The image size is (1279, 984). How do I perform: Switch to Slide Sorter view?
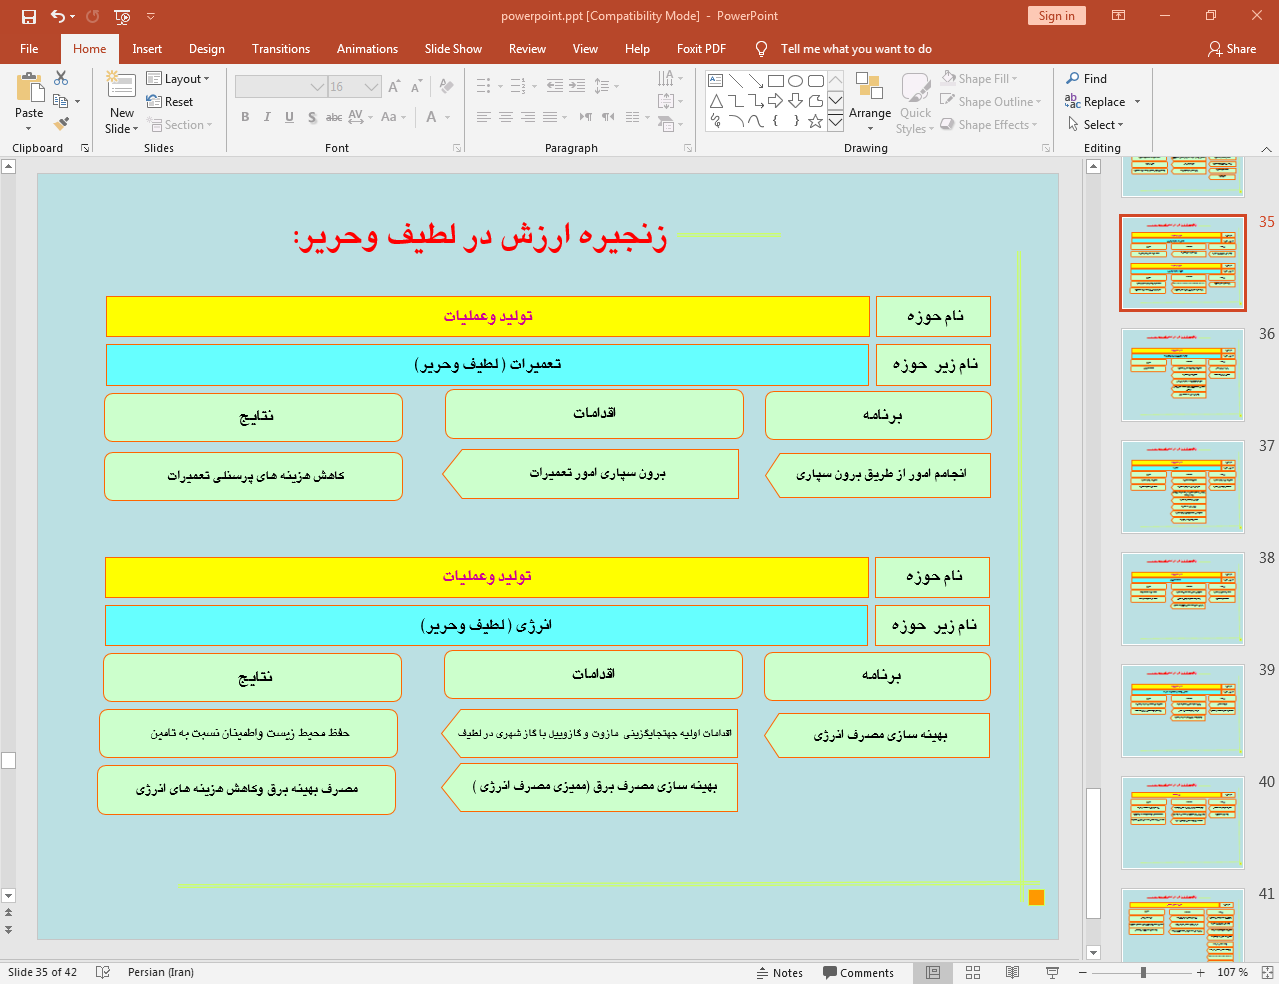tap(973, 972)
